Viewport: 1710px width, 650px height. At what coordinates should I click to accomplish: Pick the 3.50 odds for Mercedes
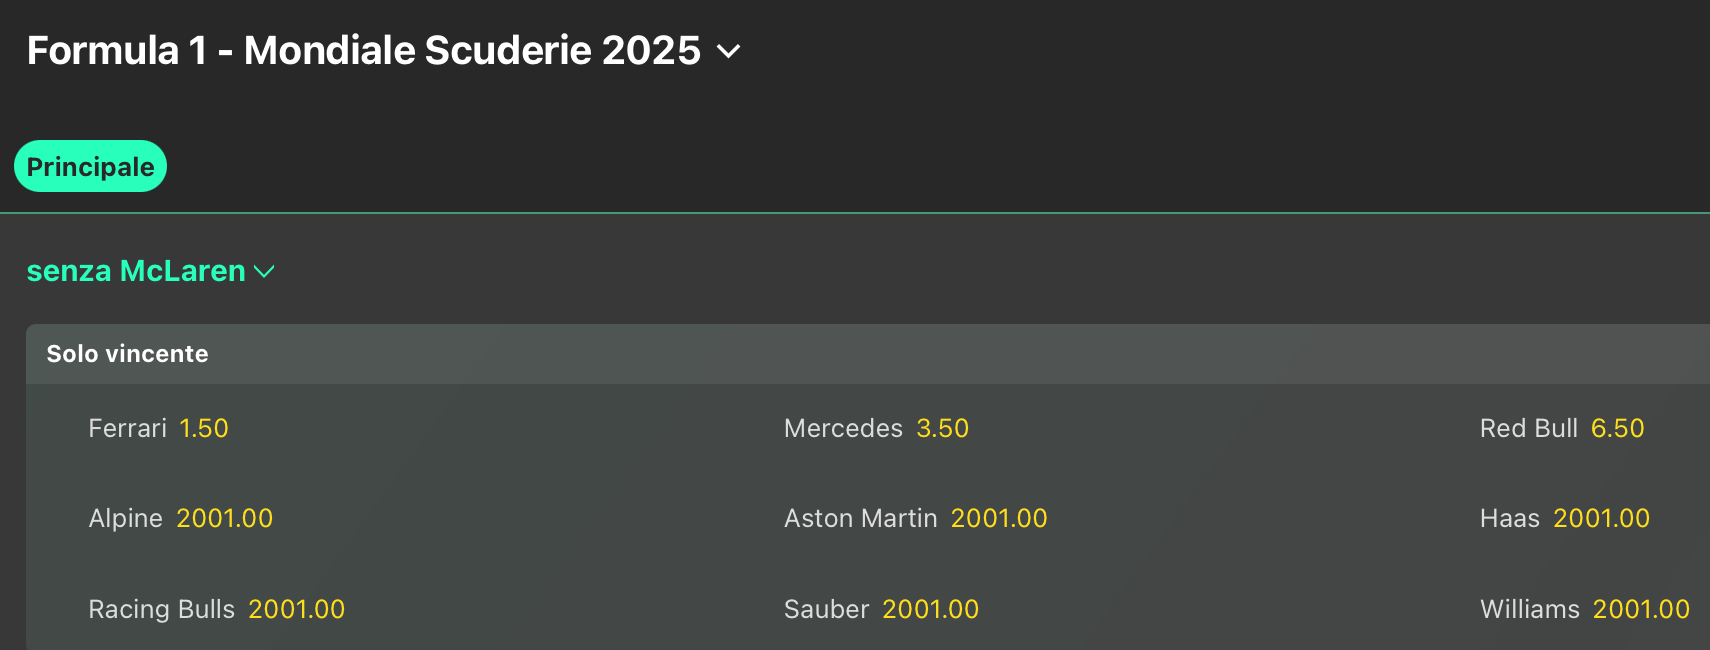[942, 429]
